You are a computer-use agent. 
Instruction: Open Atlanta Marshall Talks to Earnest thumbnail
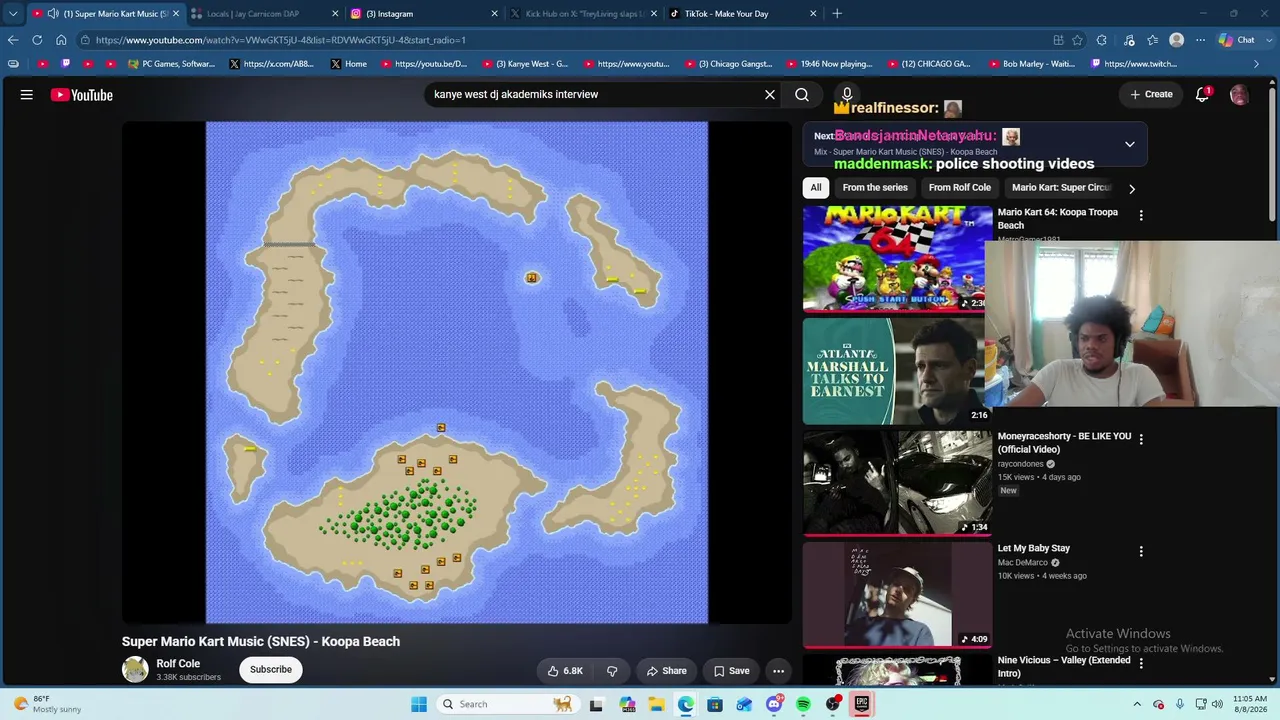(x=897, y=371)
